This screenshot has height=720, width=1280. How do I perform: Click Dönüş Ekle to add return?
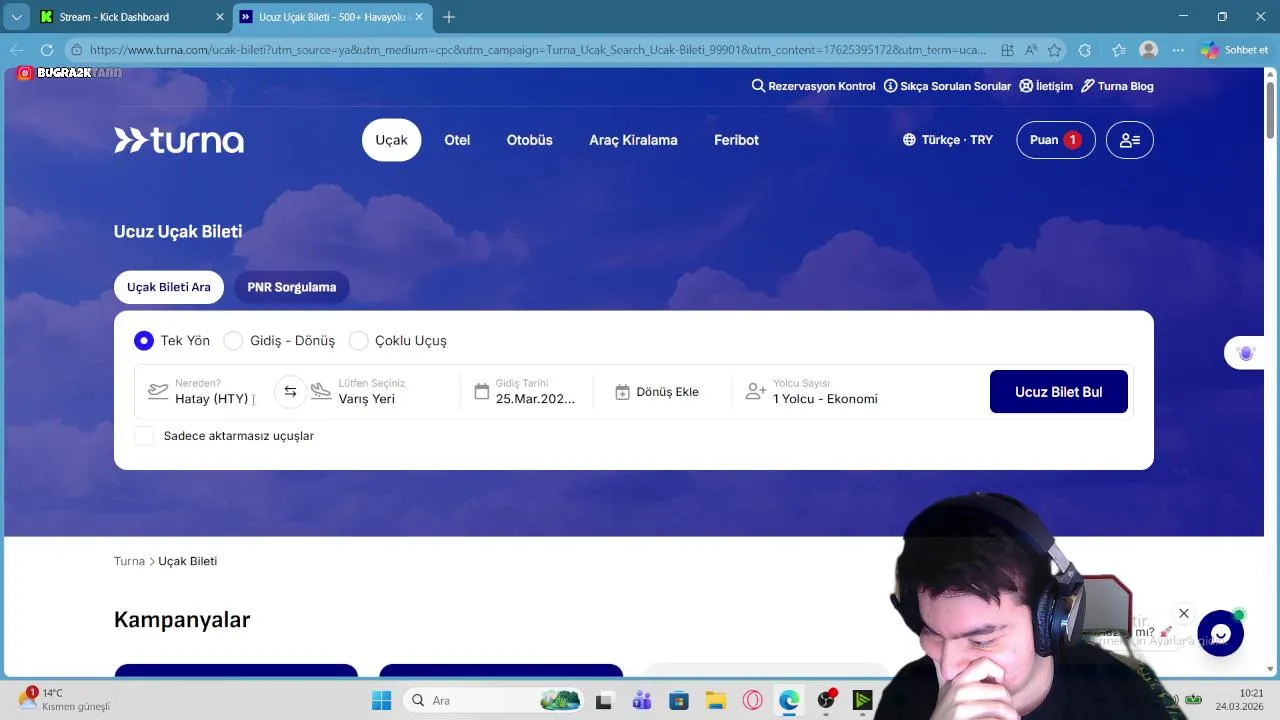658,392
